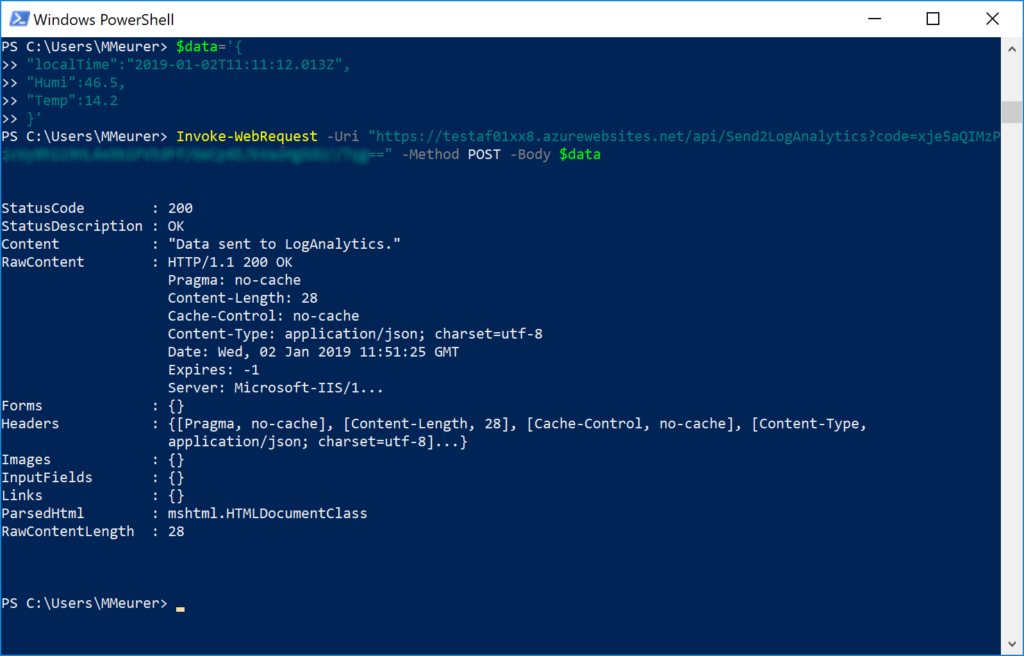Click the blinking cursor at prompt

[180, 609]
